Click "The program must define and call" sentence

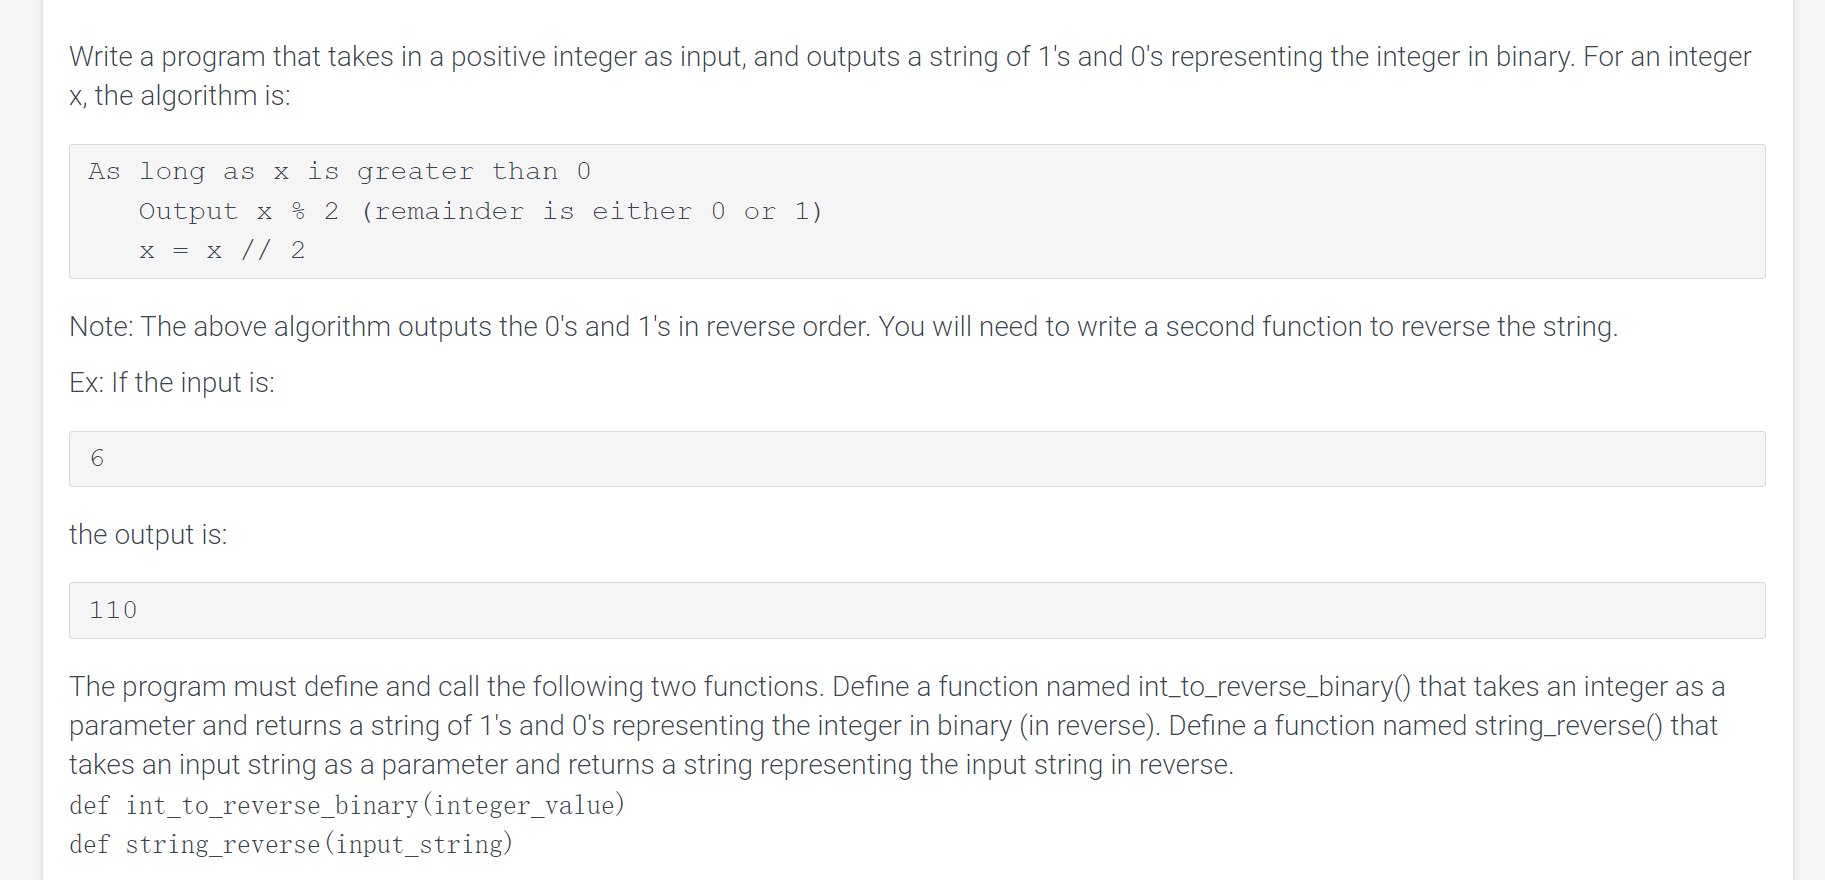pos(447,687)
